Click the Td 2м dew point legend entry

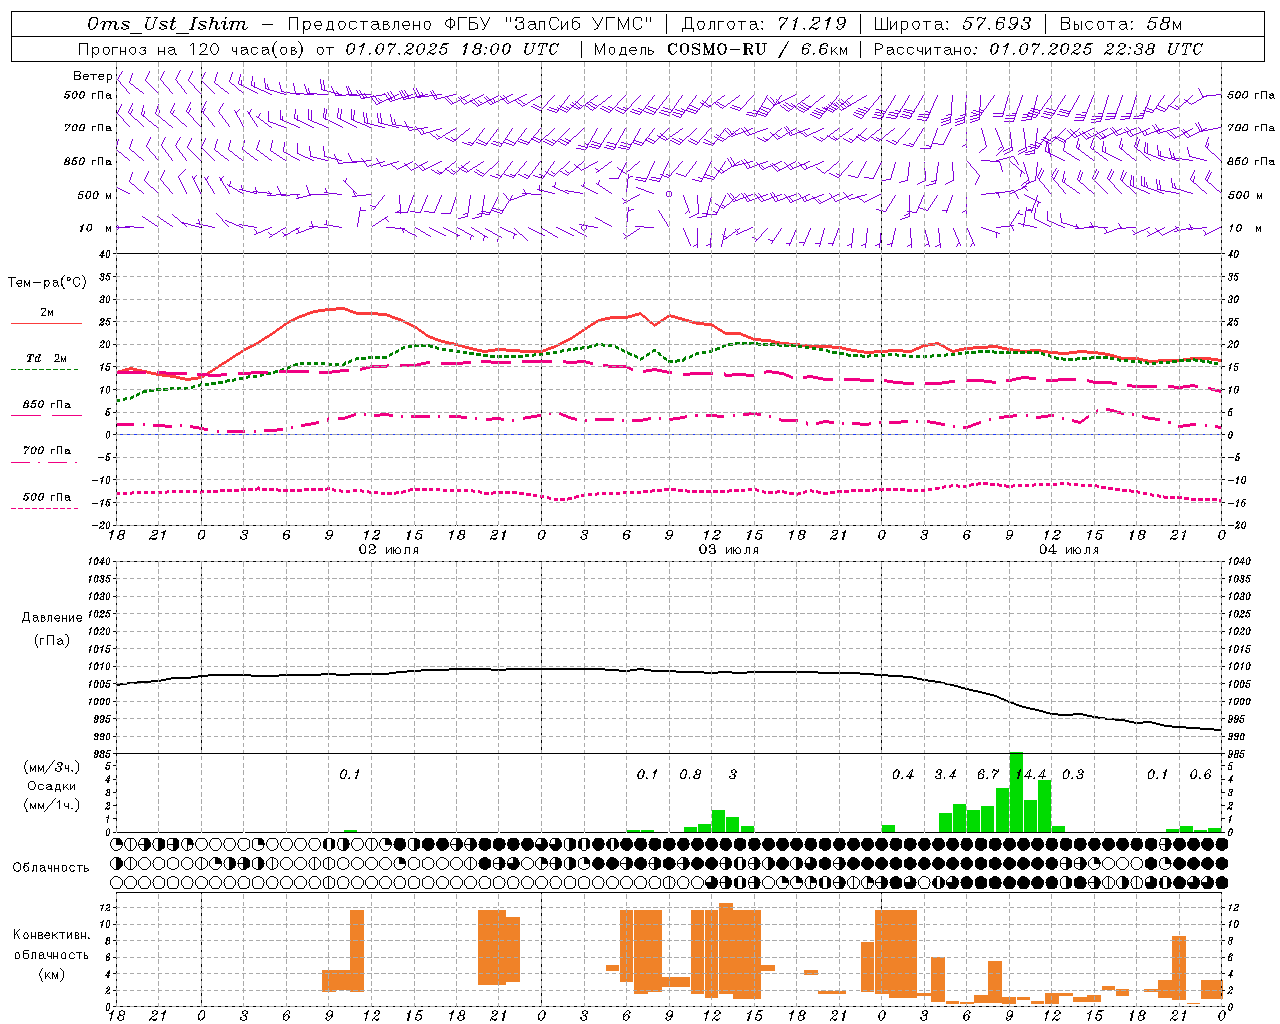47,358
